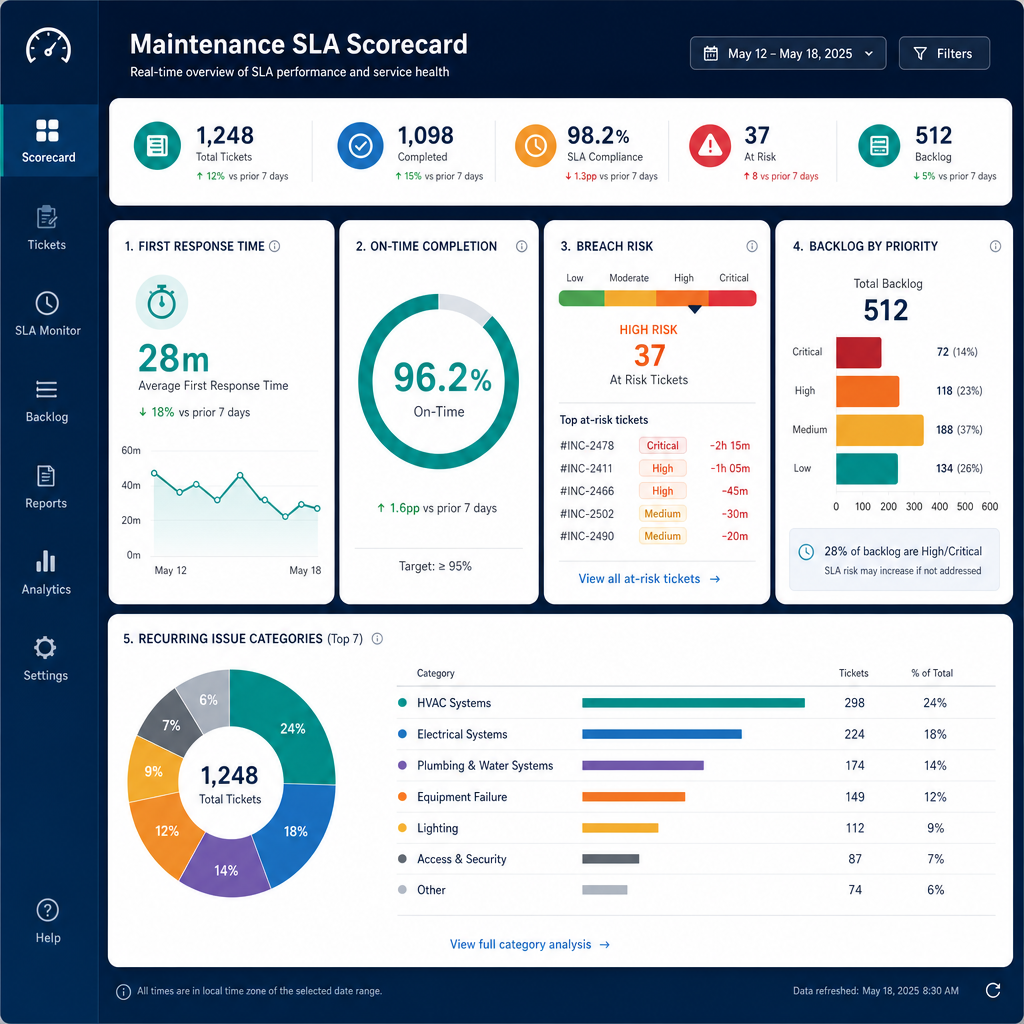Viewport: 1024px width, 1024px height.
Task: Show info for Breach Risk
Action: coord(752,246)
